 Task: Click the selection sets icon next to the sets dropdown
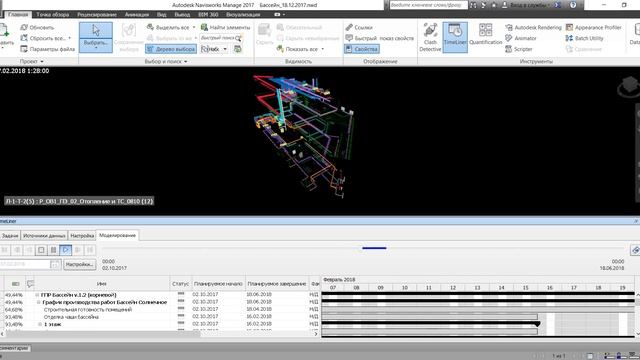pos(238,49)
